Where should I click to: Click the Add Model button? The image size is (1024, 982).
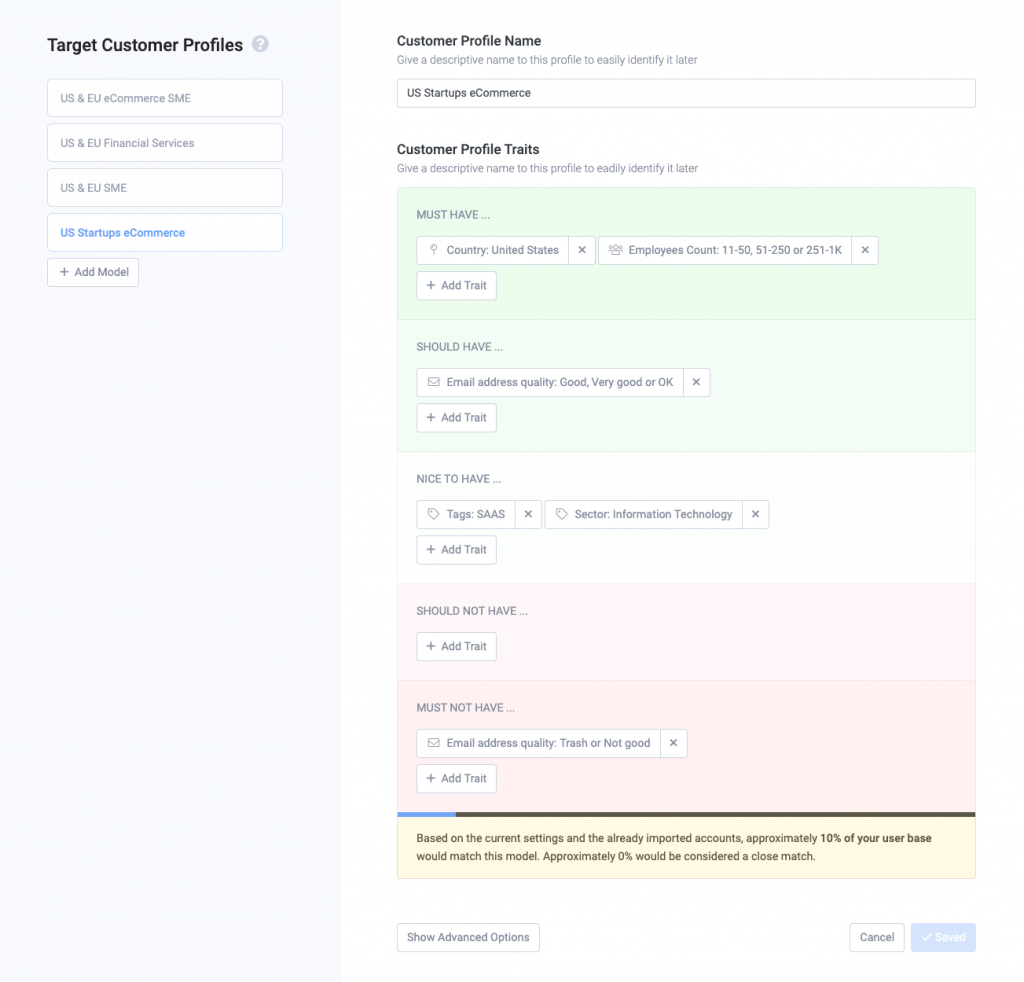click(x=93, y=272)
